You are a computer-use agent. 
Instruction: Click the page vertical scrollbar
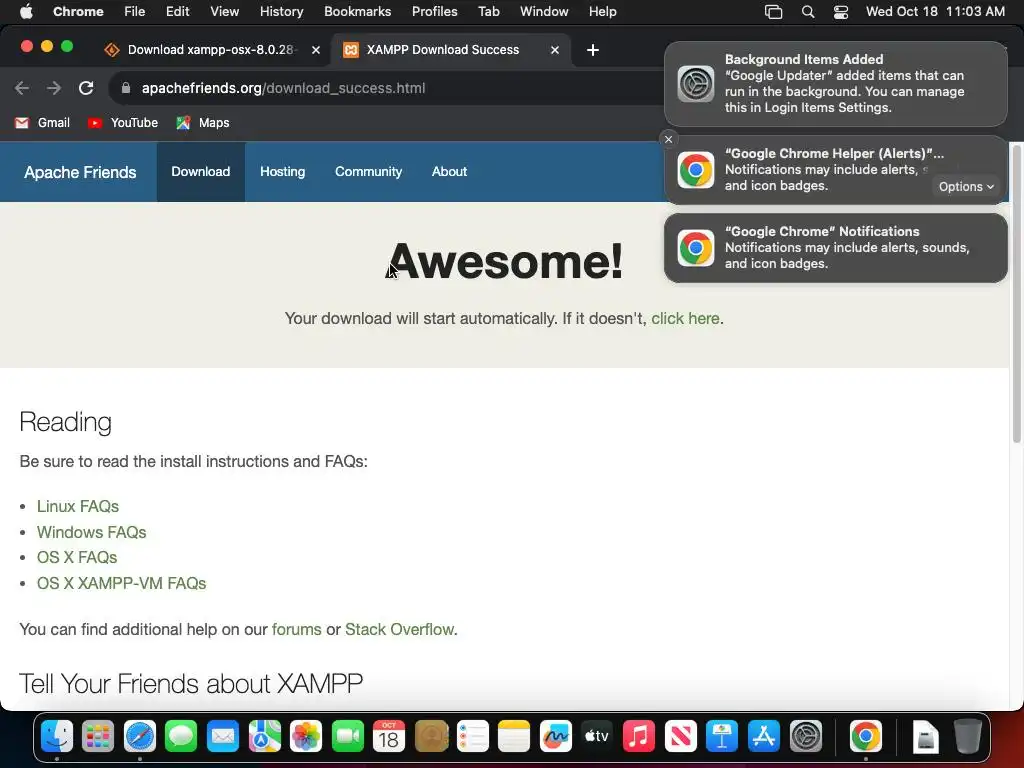click(x=1016, y=294)
